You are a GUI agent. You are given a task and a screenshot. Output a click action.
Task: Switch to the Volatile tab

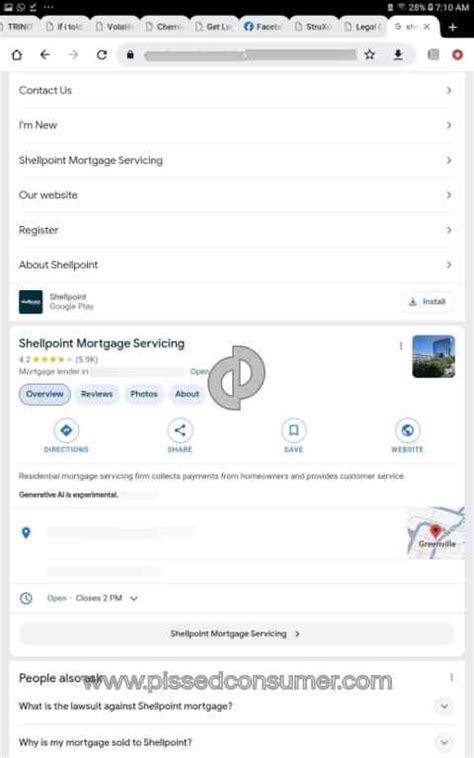point(114,27)
